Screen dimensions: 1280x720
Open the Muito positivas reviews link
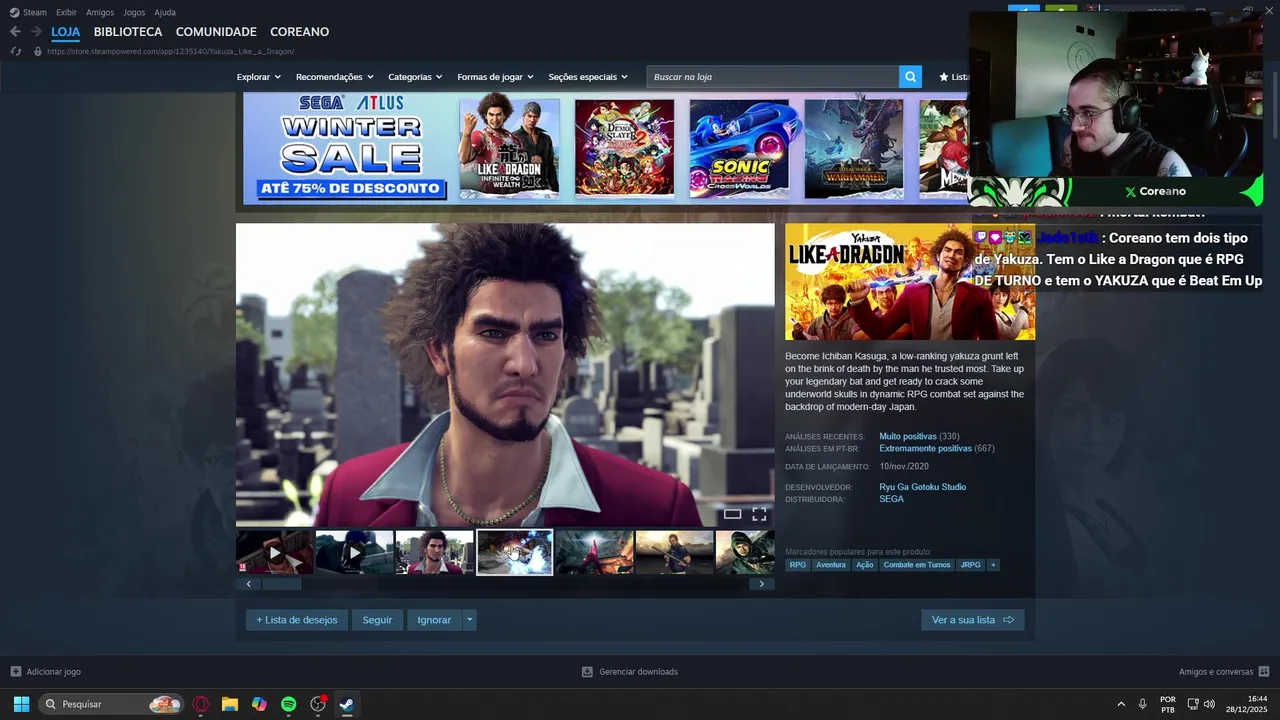coord(908,437)
